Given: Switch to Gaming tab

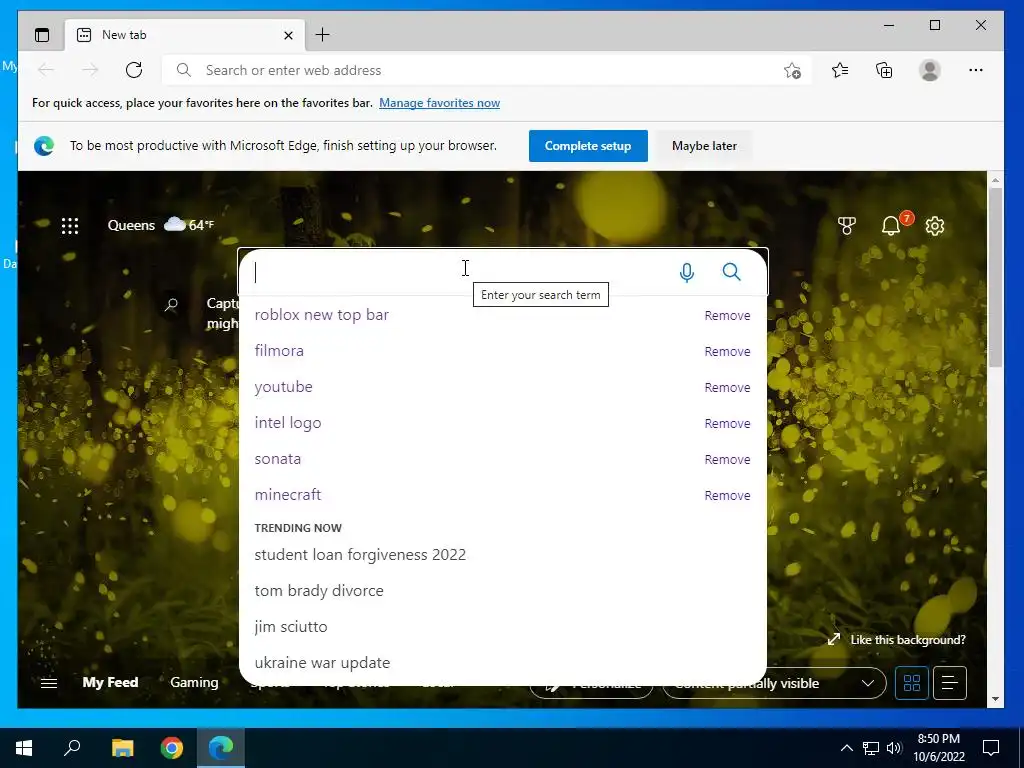Looking at the screenshot, I should (x=194, y=682).
